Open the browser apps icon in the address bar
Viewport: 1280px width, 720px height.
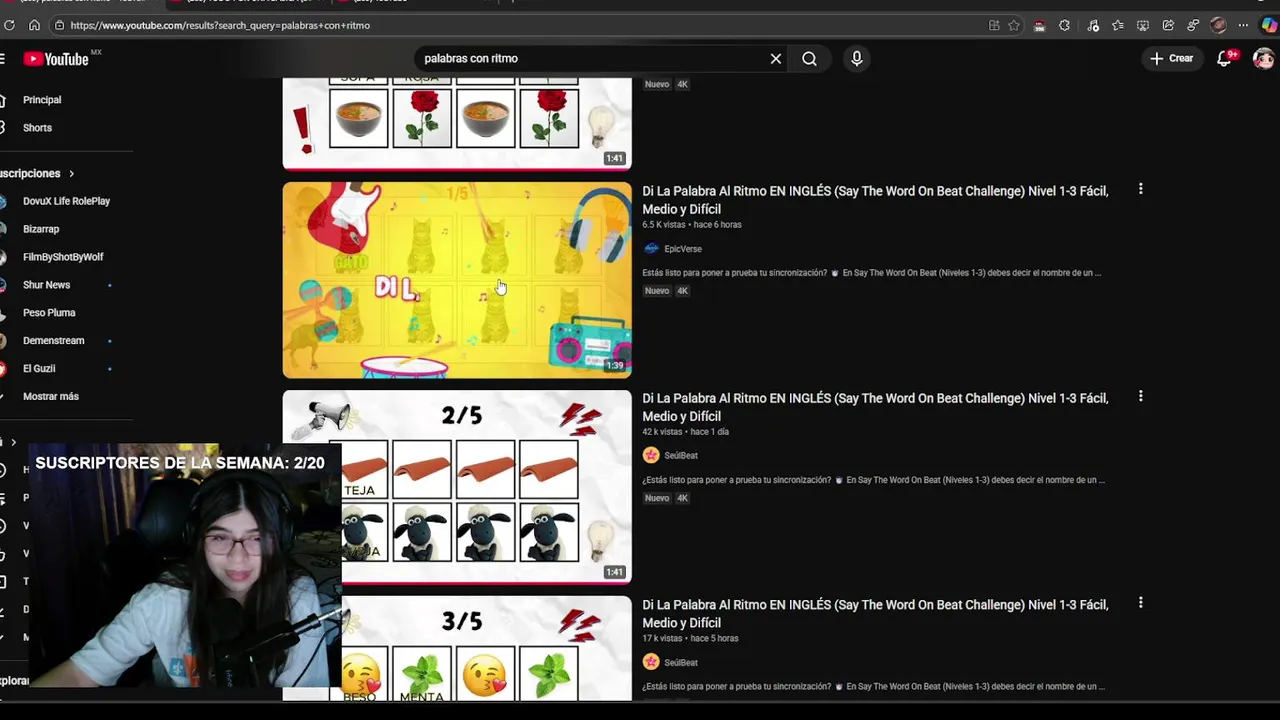point(993,25)
